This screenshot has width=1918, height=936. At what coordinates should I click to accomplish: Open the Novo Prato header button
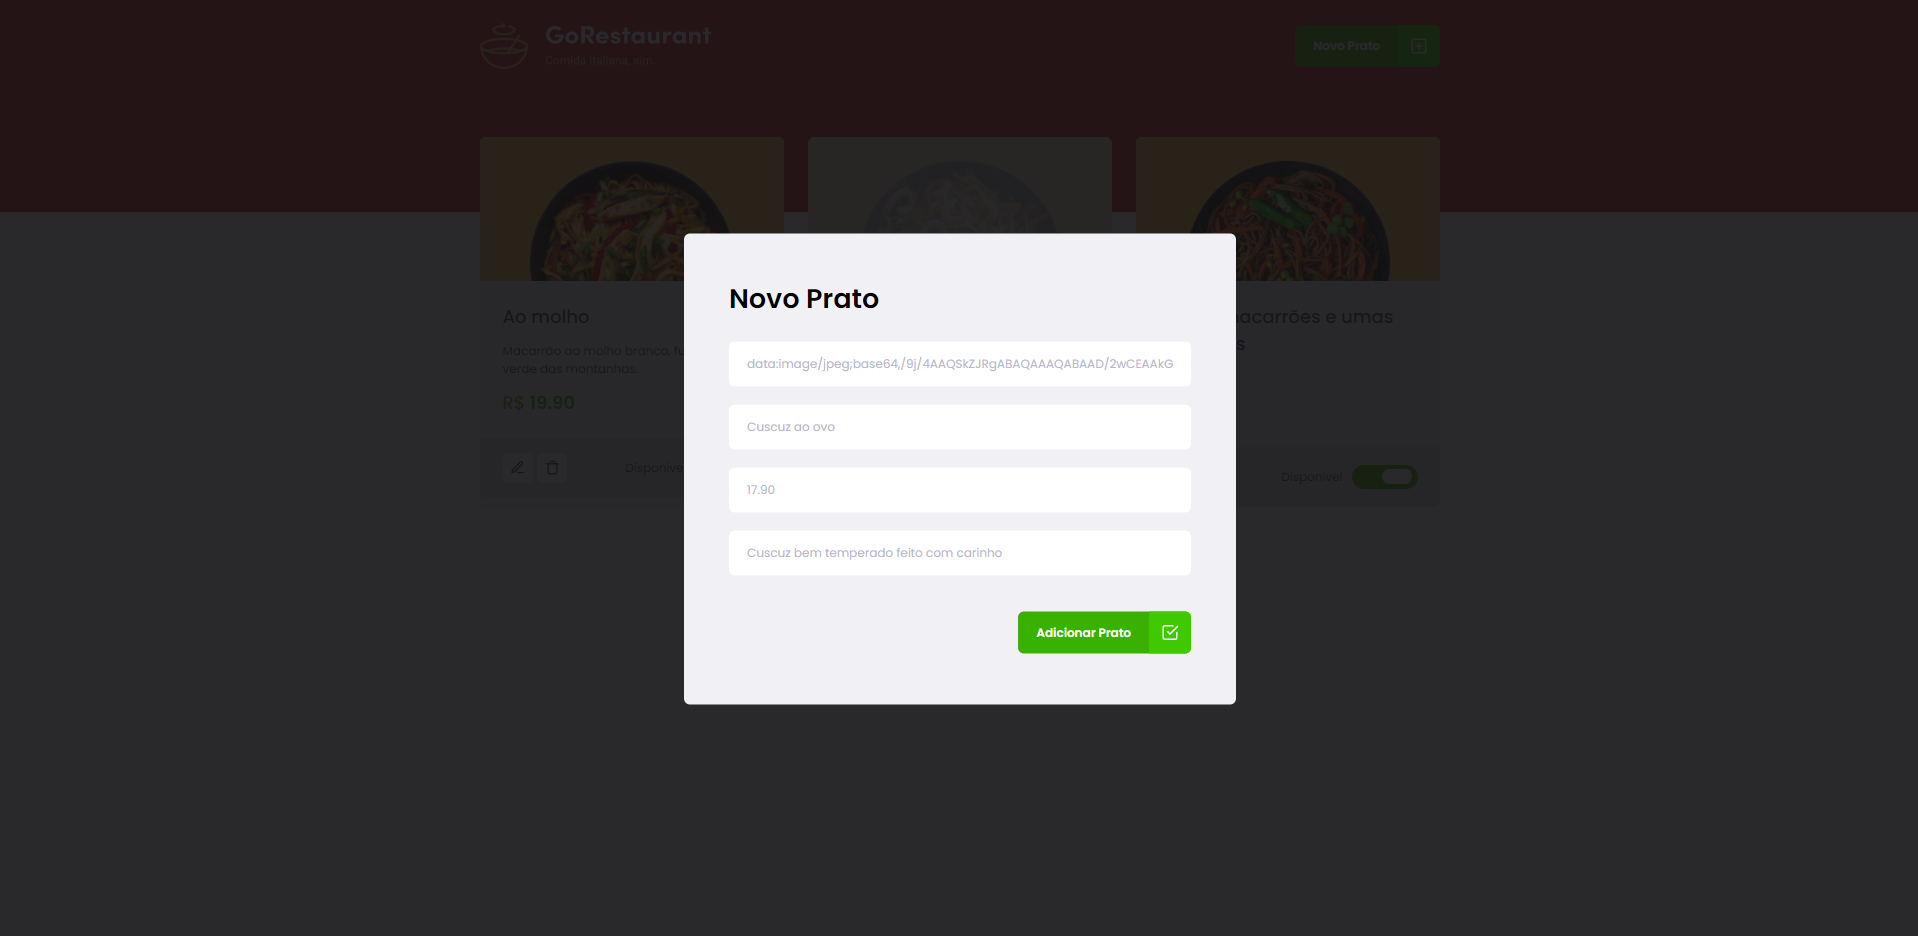1367,46
